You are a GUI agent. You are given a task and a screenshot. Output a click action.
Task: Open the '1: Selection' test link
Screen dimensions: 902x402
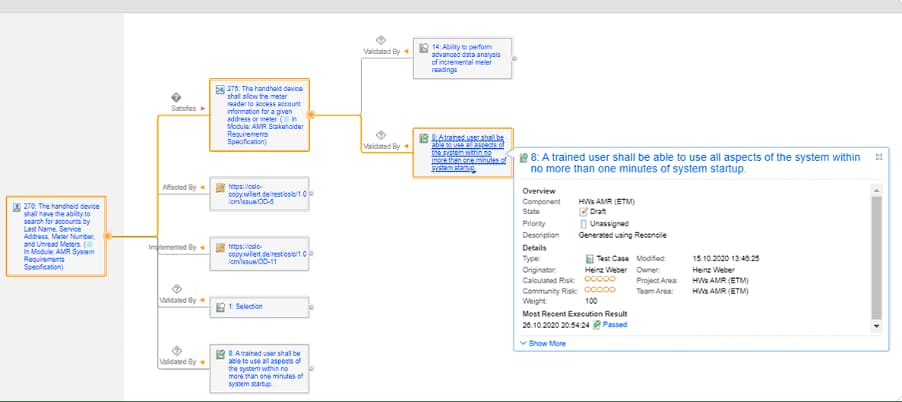point(246,307)
